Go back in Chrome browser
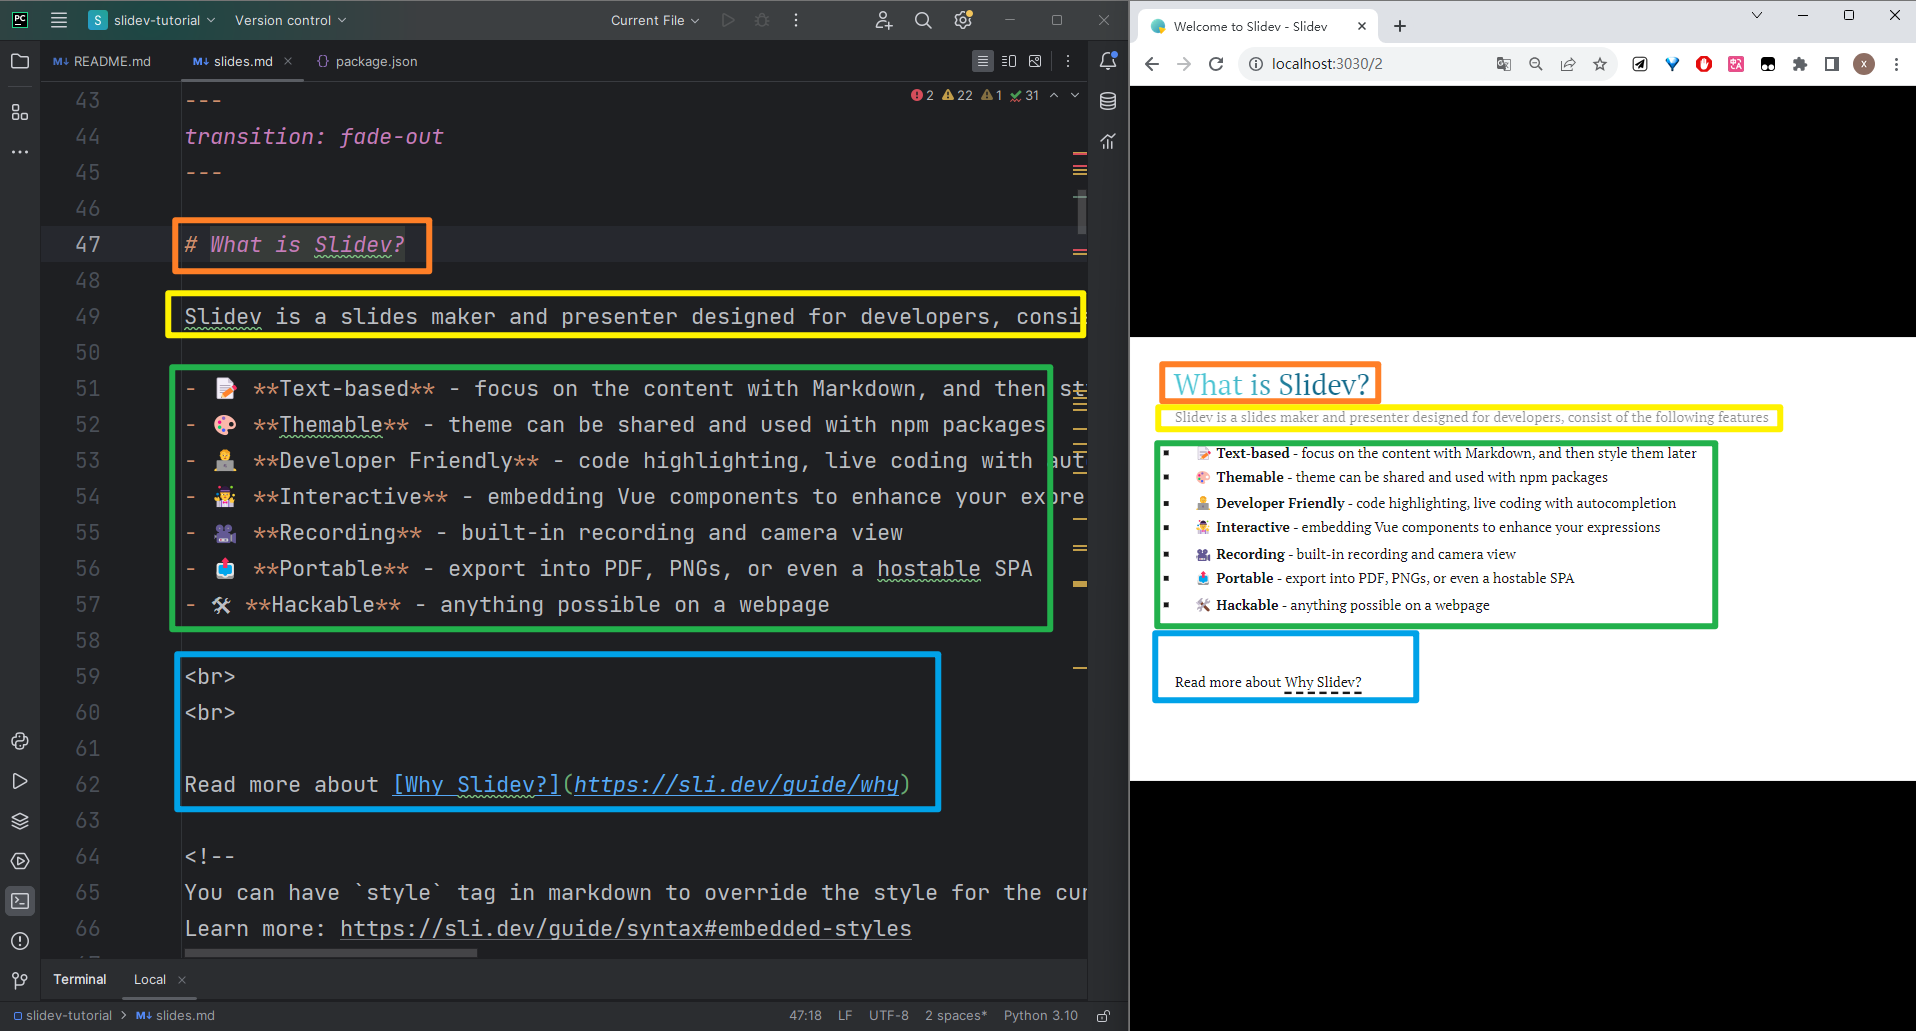This screenshot has height=1031, width=1916. pos(1152,64)
